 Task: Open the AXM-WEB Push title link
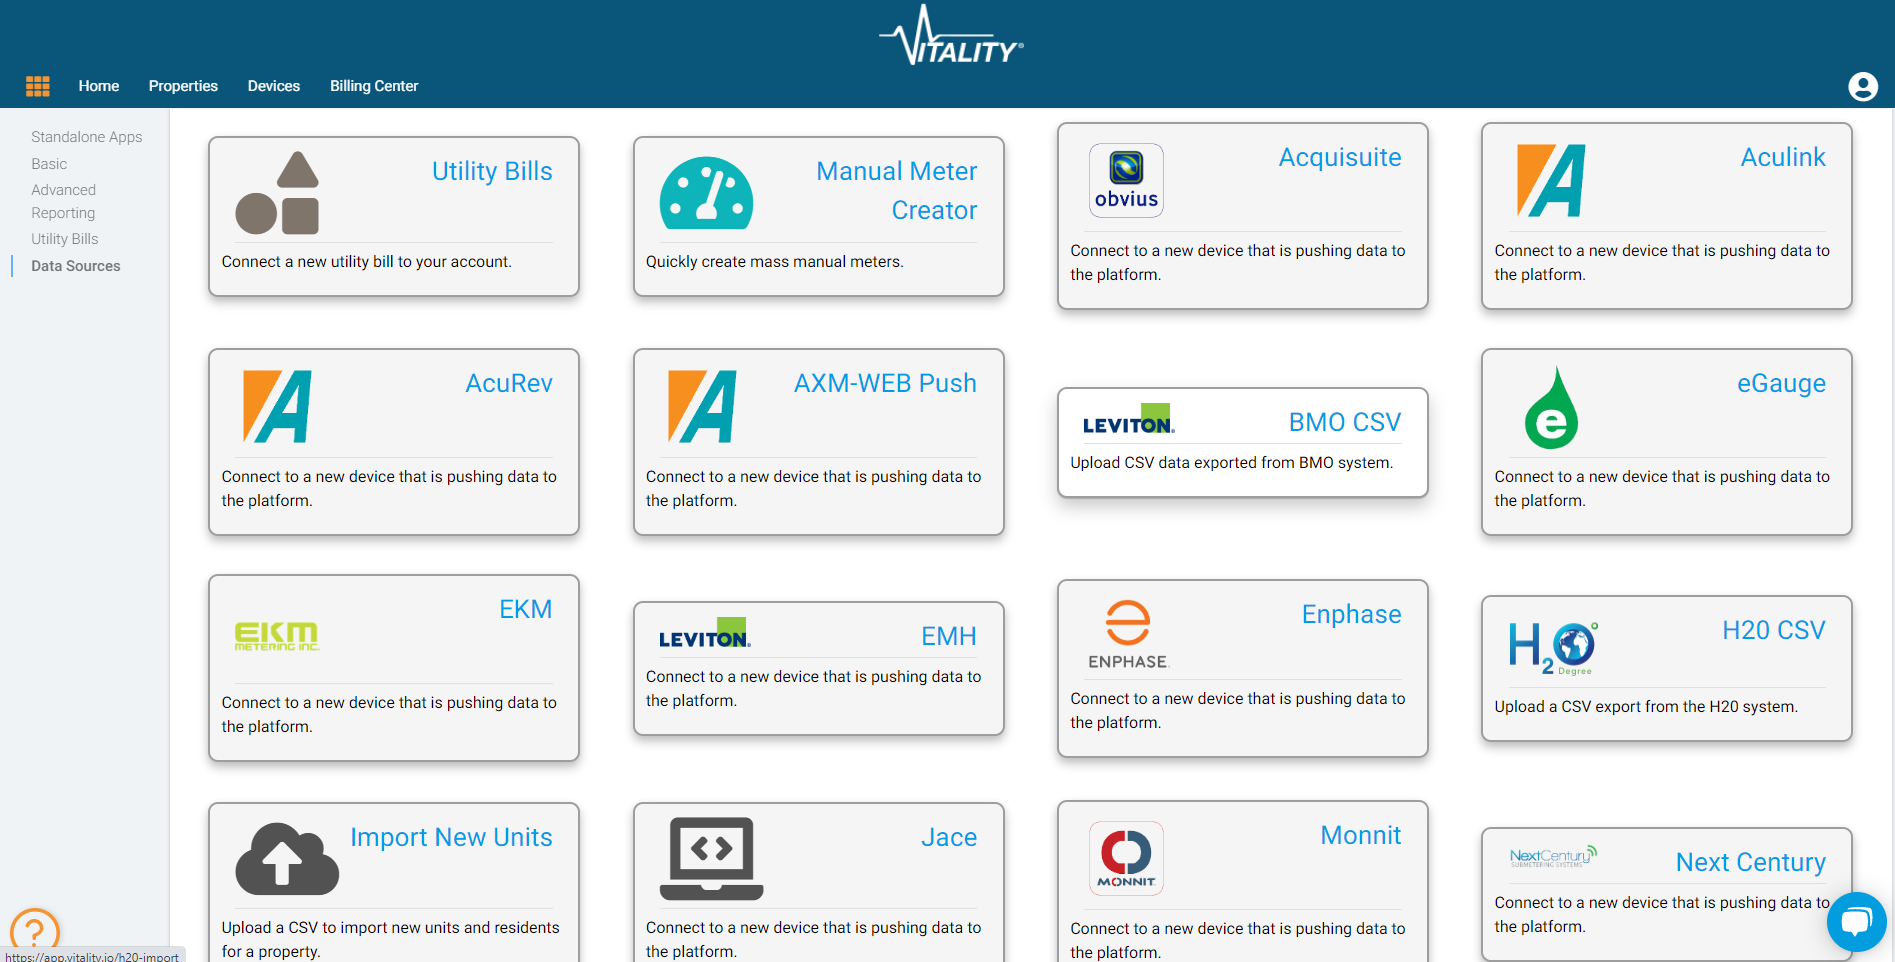pos(885,383)
